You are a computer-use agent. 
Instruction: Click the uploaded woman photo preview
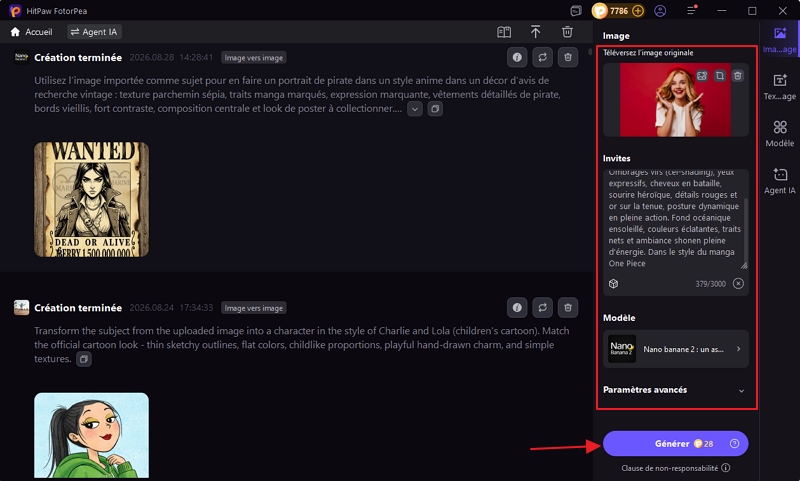click(x=675, y=100)
